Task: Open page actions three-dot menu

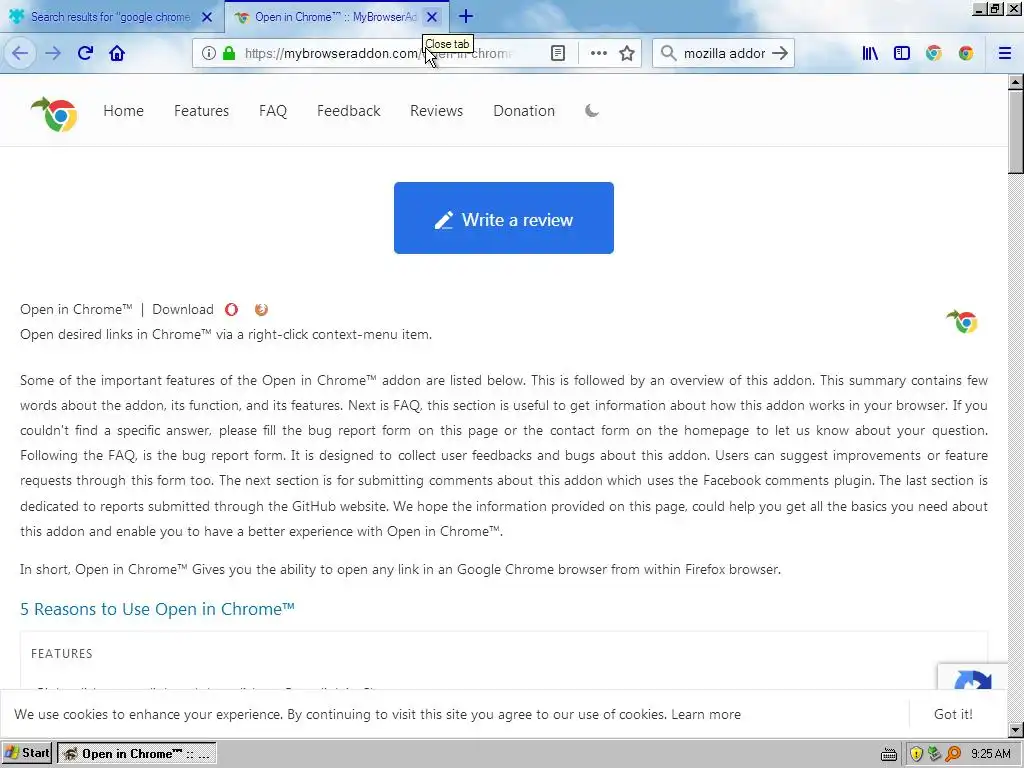Action: click(598, 53)
